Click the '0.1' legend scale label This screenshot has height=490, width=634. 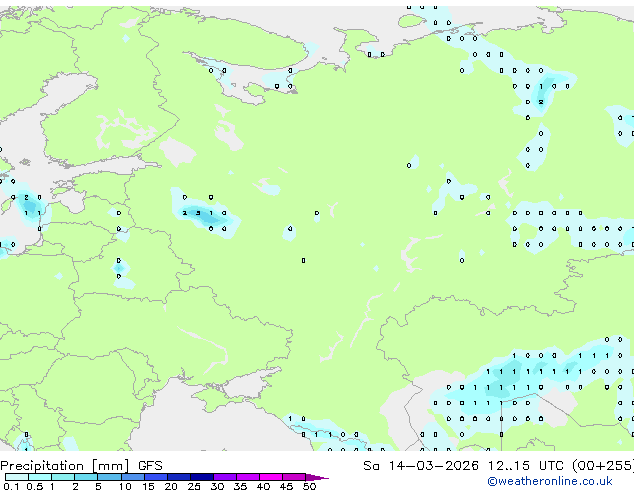click(x=11, y=486)
